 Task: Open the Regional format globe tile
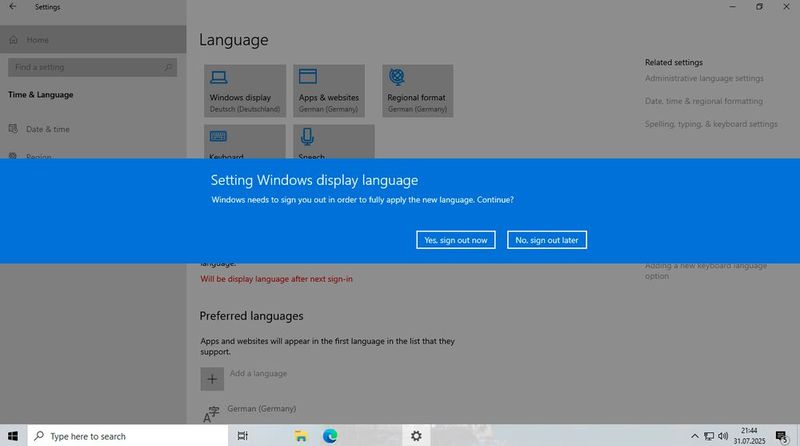point(417,90)
